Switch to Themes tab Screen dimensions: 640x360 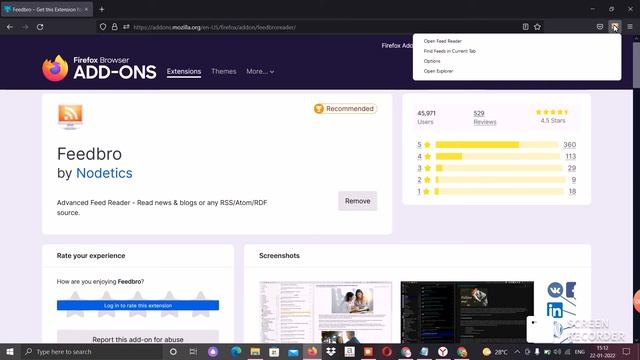click(224, 71)
